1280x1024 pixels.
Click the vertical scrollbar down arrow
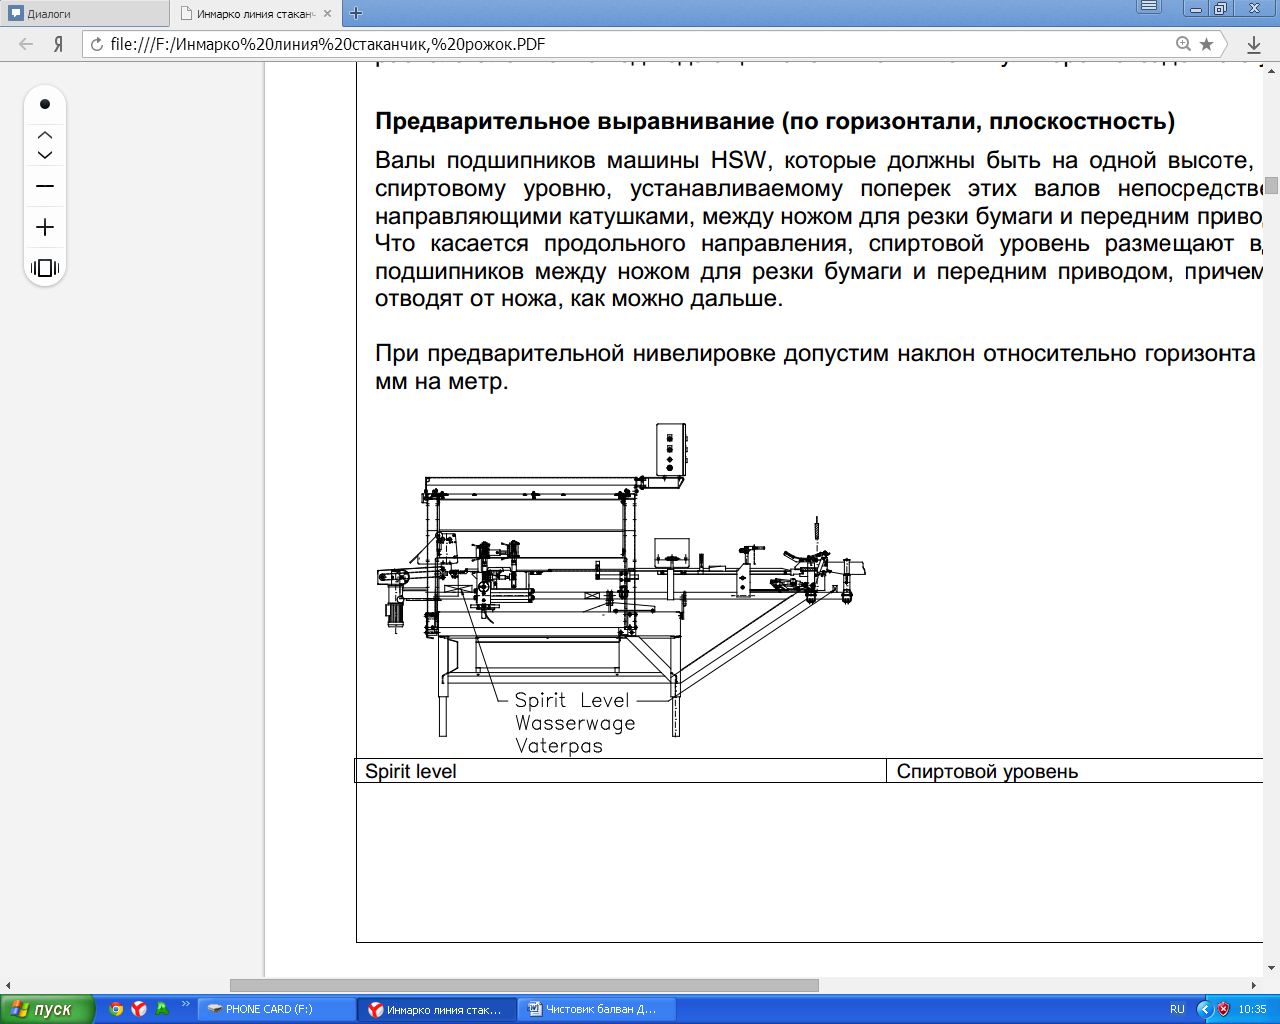[1272, 968]
